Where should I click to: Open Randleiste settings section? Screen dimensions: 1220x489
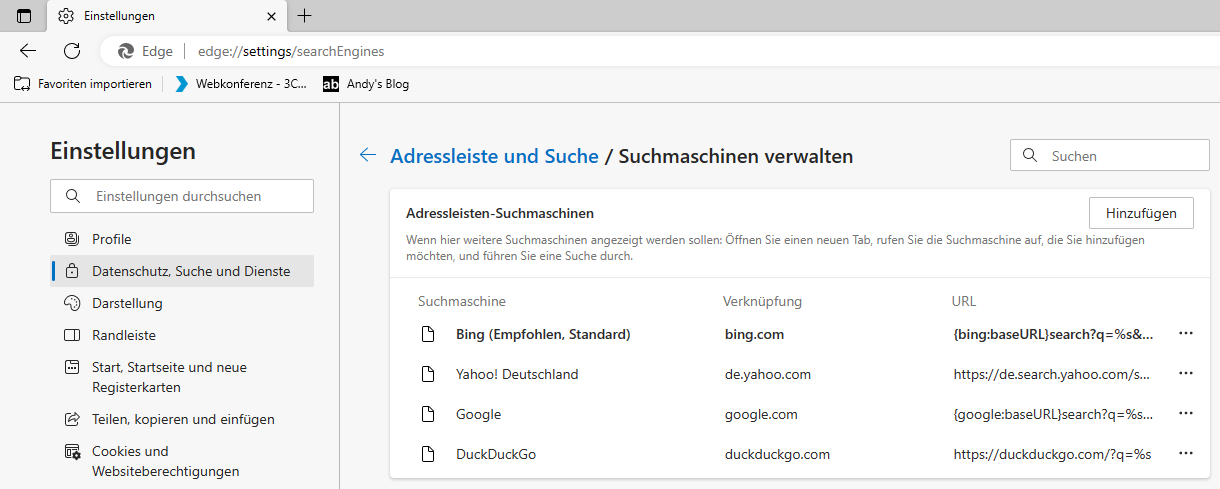click(124, 335)
